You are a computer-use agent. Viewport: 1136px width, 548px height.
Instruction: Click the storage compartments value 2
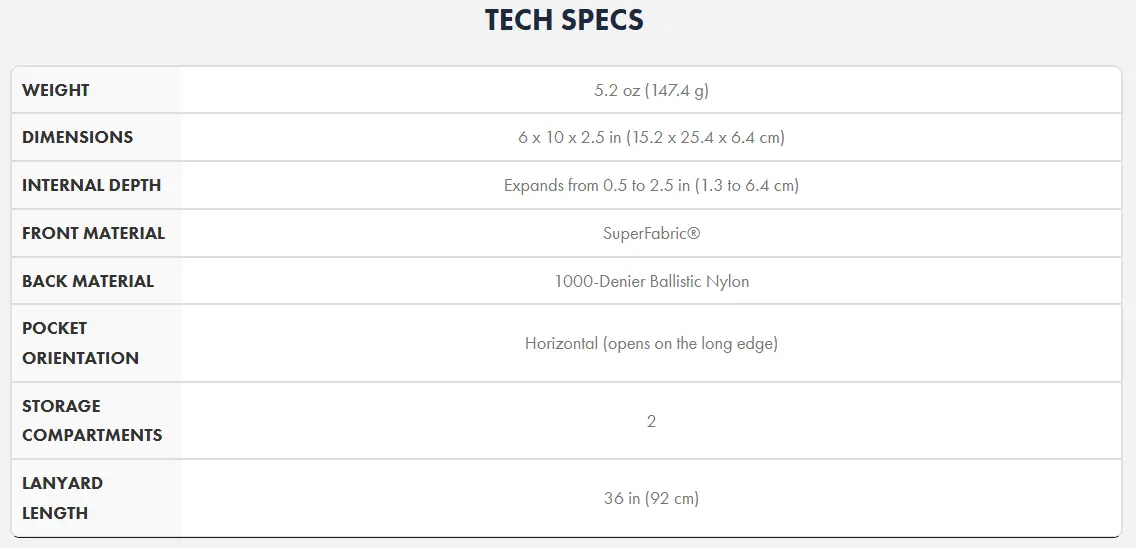pos(651,420)
